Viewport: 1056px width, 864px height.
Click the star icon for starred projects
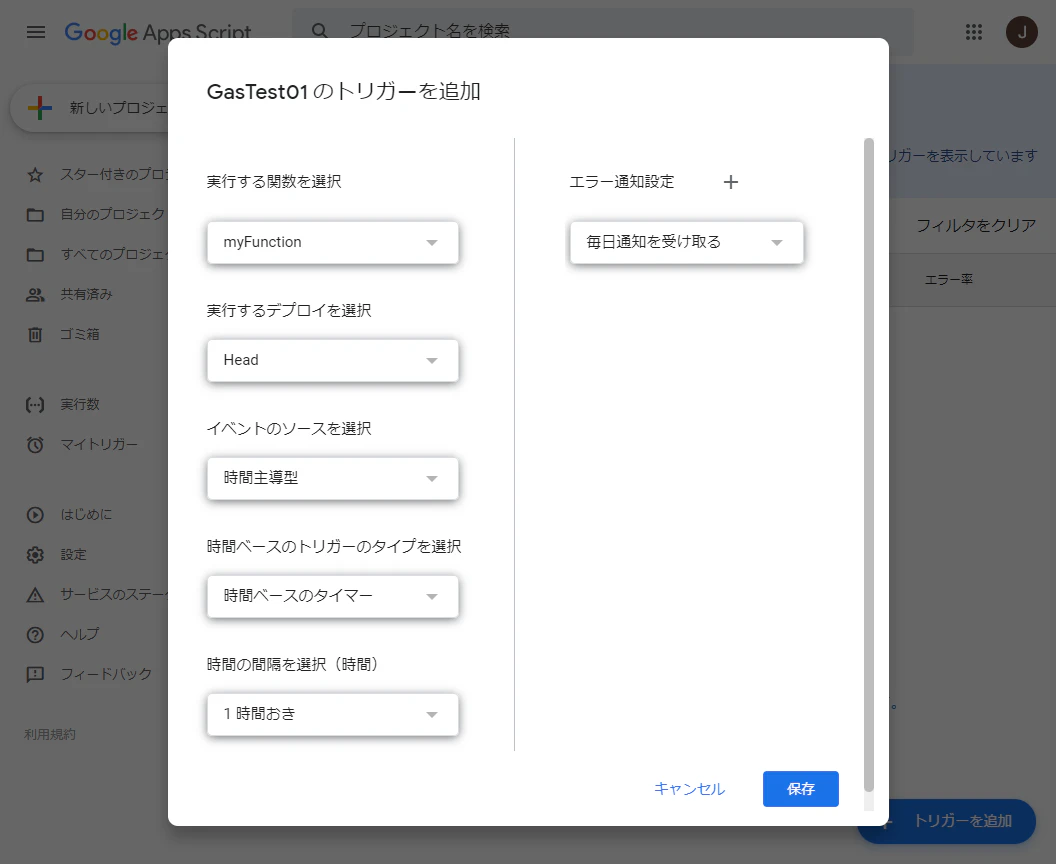click(35, 175)
